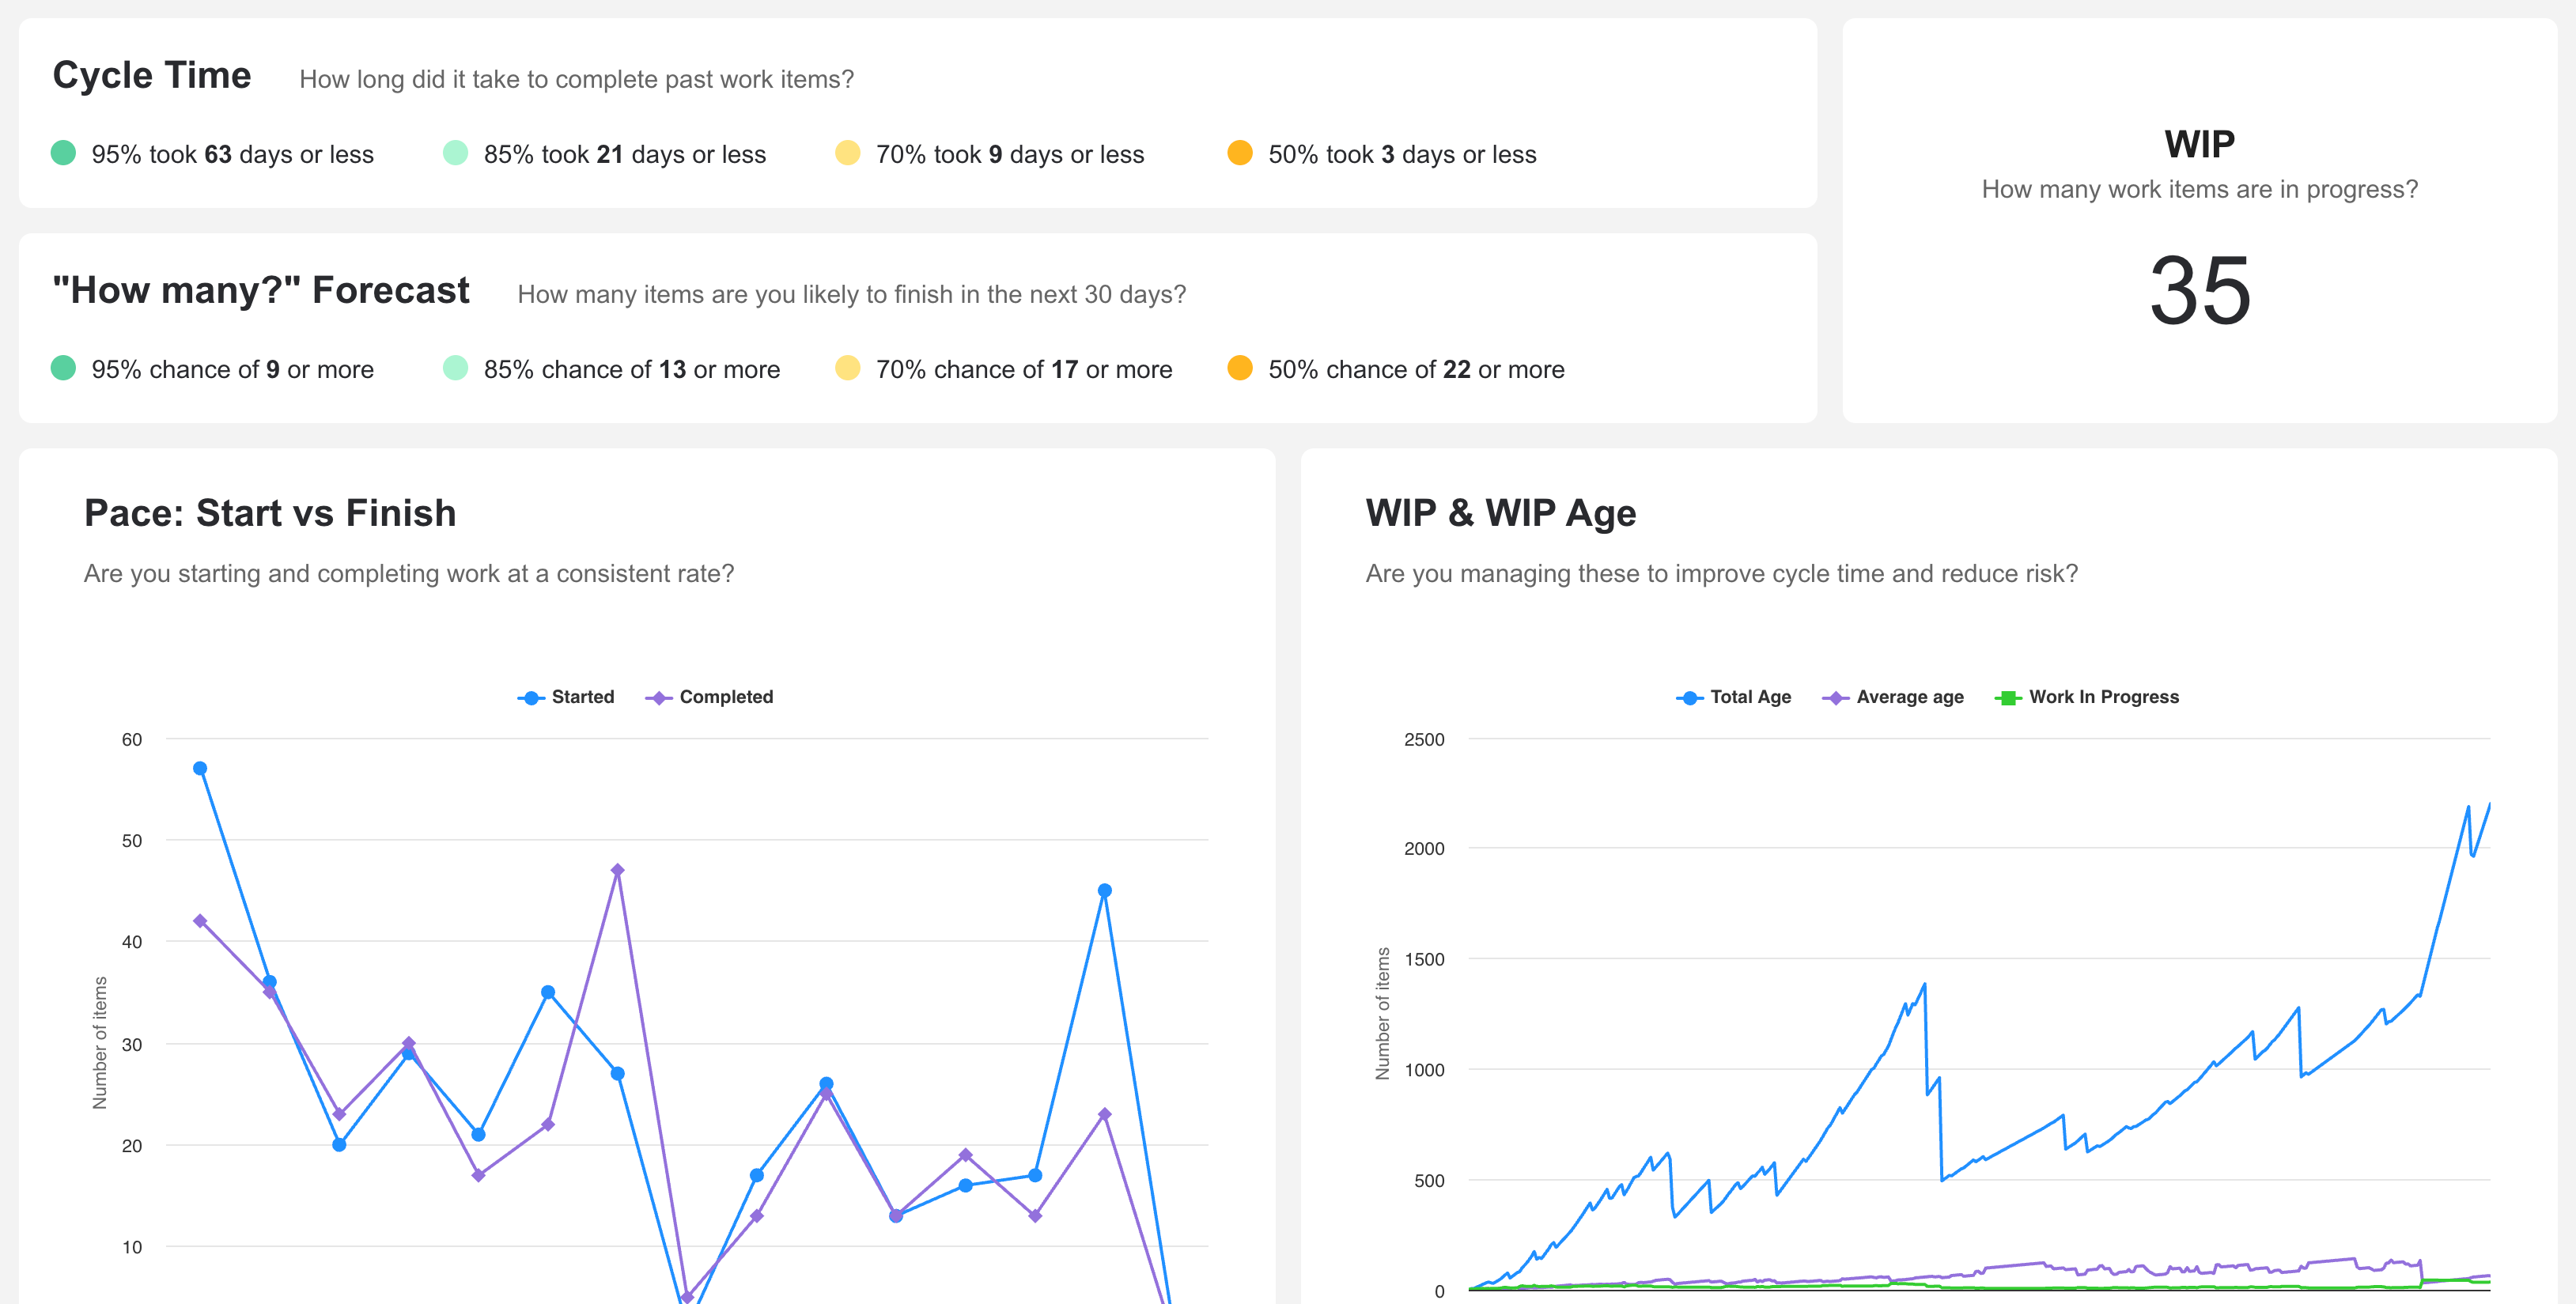The image size is (2576, 1304).
Task: Click the yellow 70% forecast dot
Action: (846, 369)
